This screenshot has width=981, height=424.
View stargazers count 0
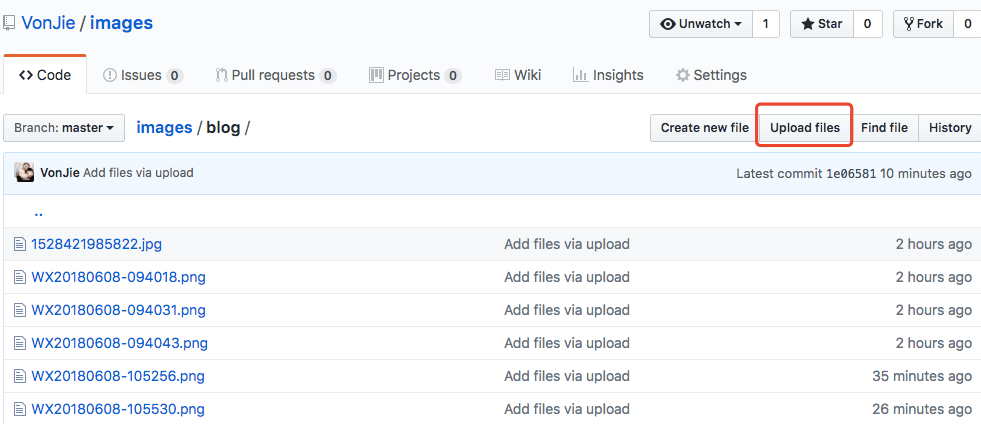pos(868,24)
